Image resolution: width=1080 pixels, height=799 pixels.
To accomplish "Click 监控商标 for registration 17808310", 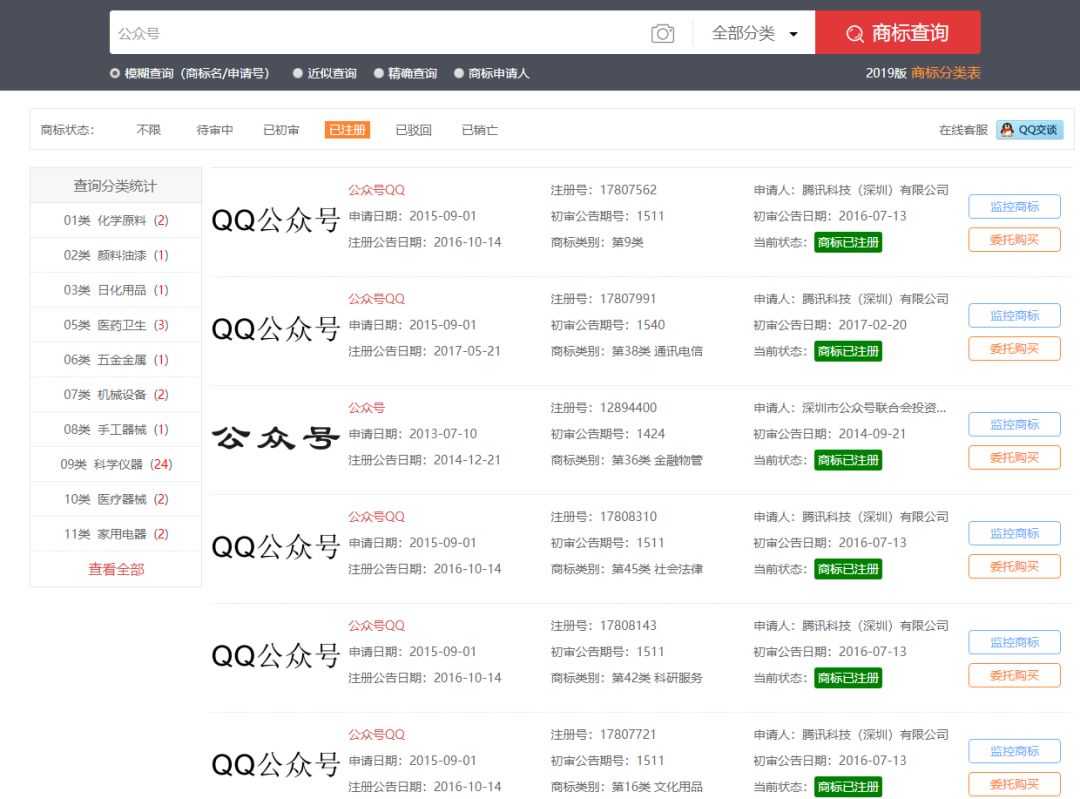I will point(1014,533).
